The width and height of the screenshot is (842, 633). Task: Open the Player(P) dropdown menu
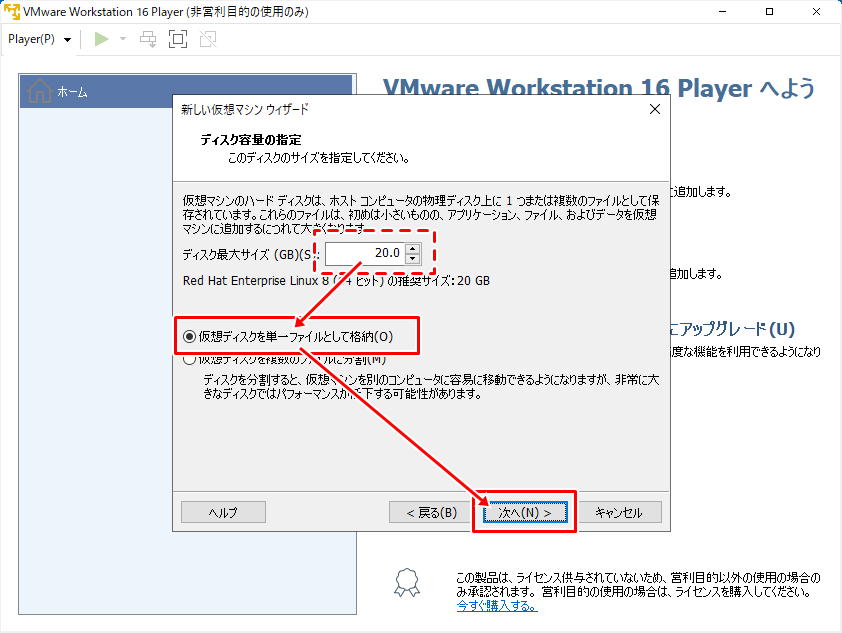pyautogui.click(x=39, y=39)
